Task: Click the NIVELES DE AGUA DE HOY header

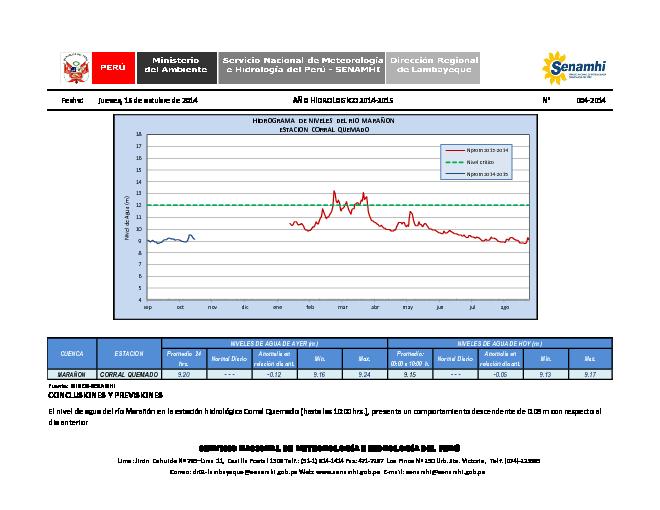Action: coord(497,342)
